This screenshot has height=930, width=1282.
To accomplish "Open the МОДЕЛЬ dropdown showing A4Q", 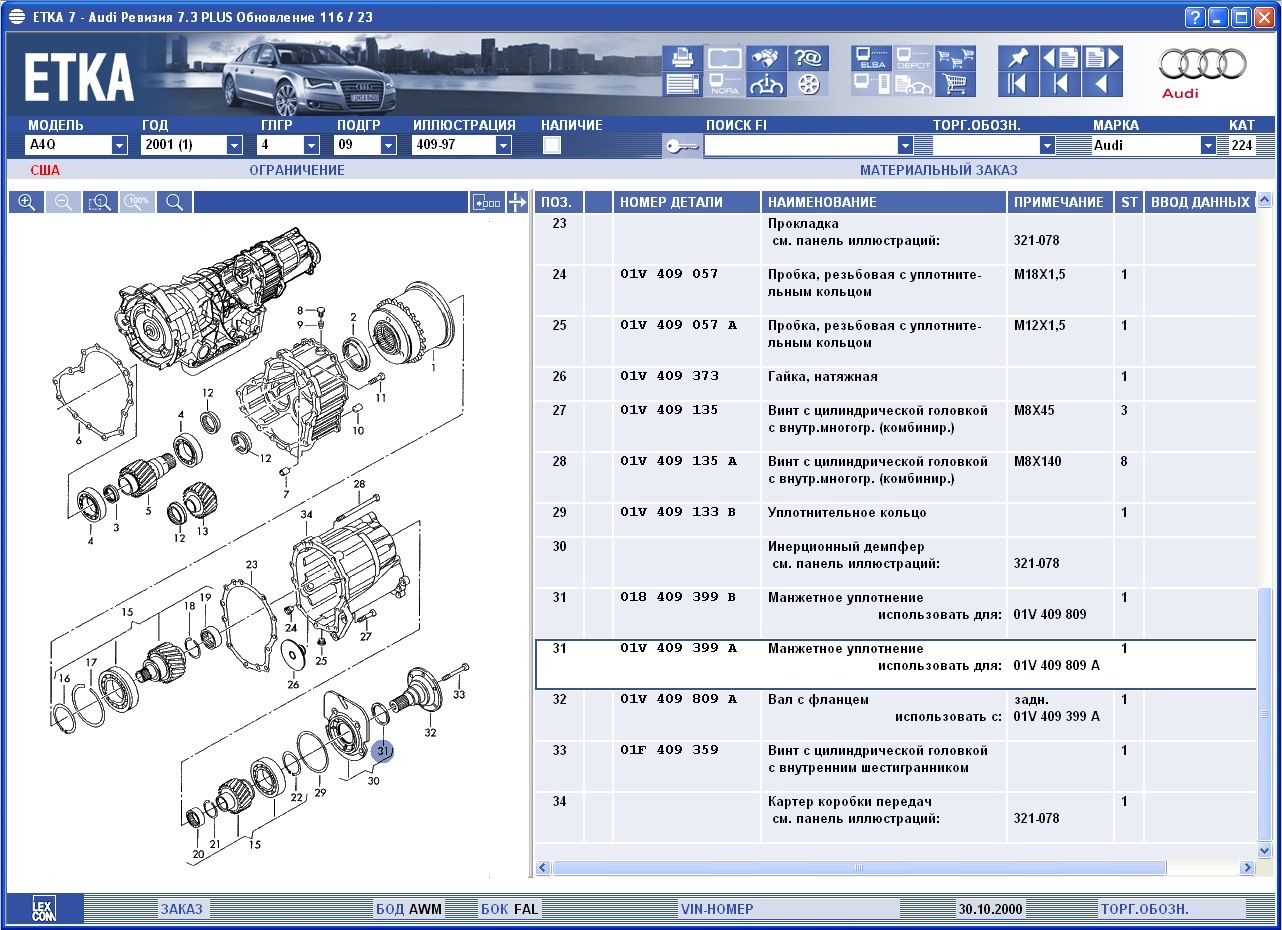I will coord(119,145).
